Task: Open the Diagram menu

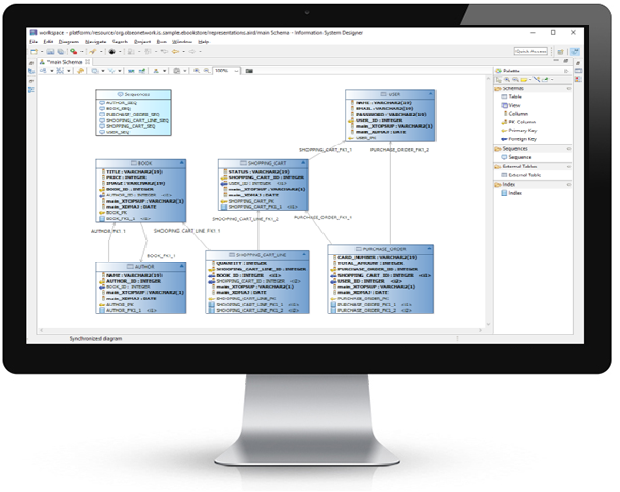Action: click(65, 41)
